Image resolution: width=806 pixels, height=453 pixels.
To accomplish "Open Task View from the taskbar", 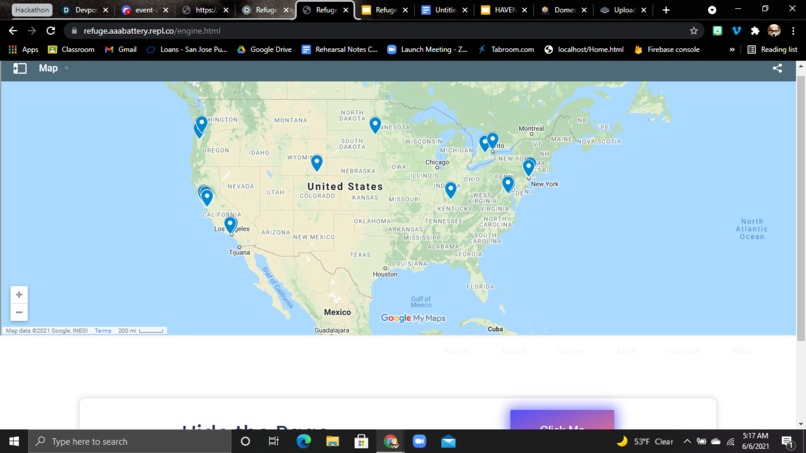I will 273,441.
